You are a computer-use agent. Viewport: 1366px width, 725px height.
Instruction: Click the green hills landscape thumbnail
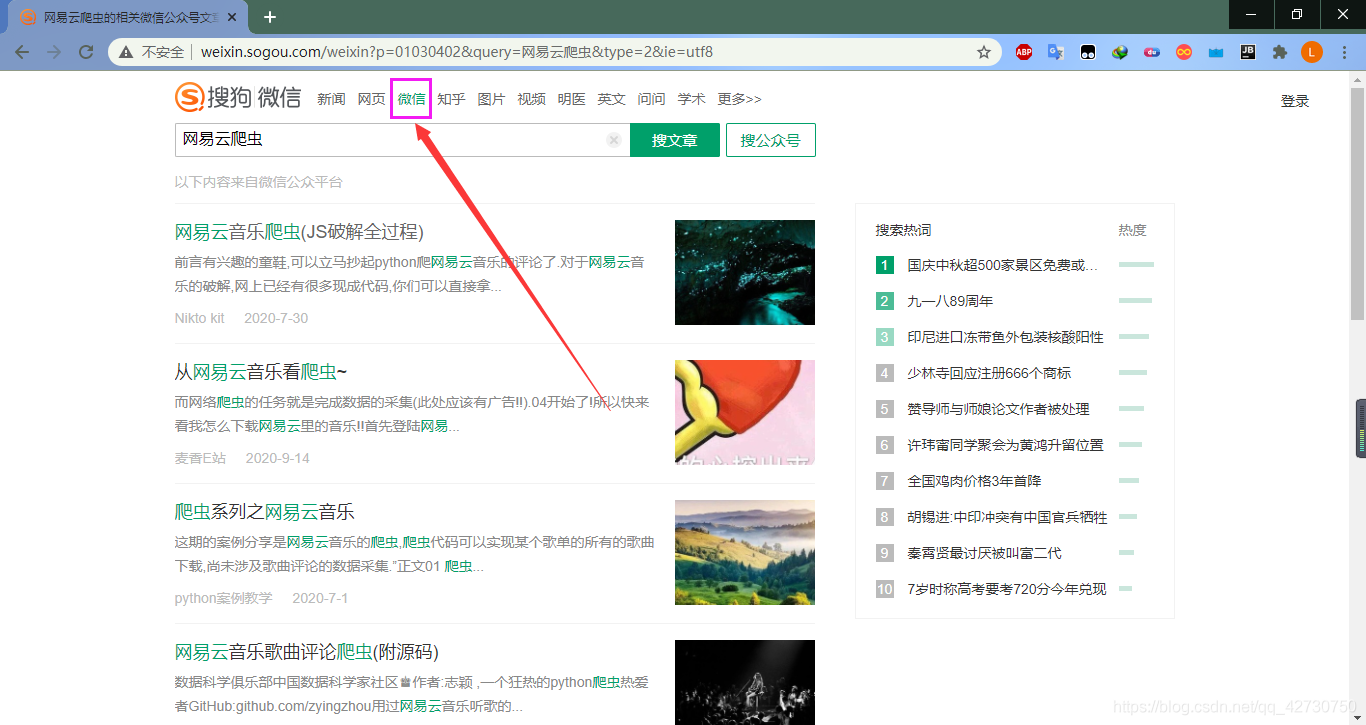tap(745, 552)
